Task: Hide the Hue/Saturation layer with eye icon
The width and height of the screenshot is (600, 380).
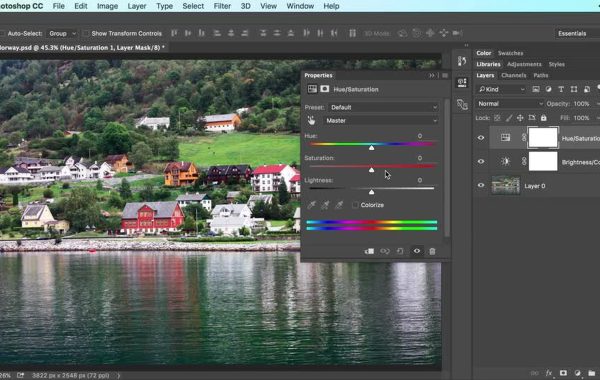Action: (481, 138)
